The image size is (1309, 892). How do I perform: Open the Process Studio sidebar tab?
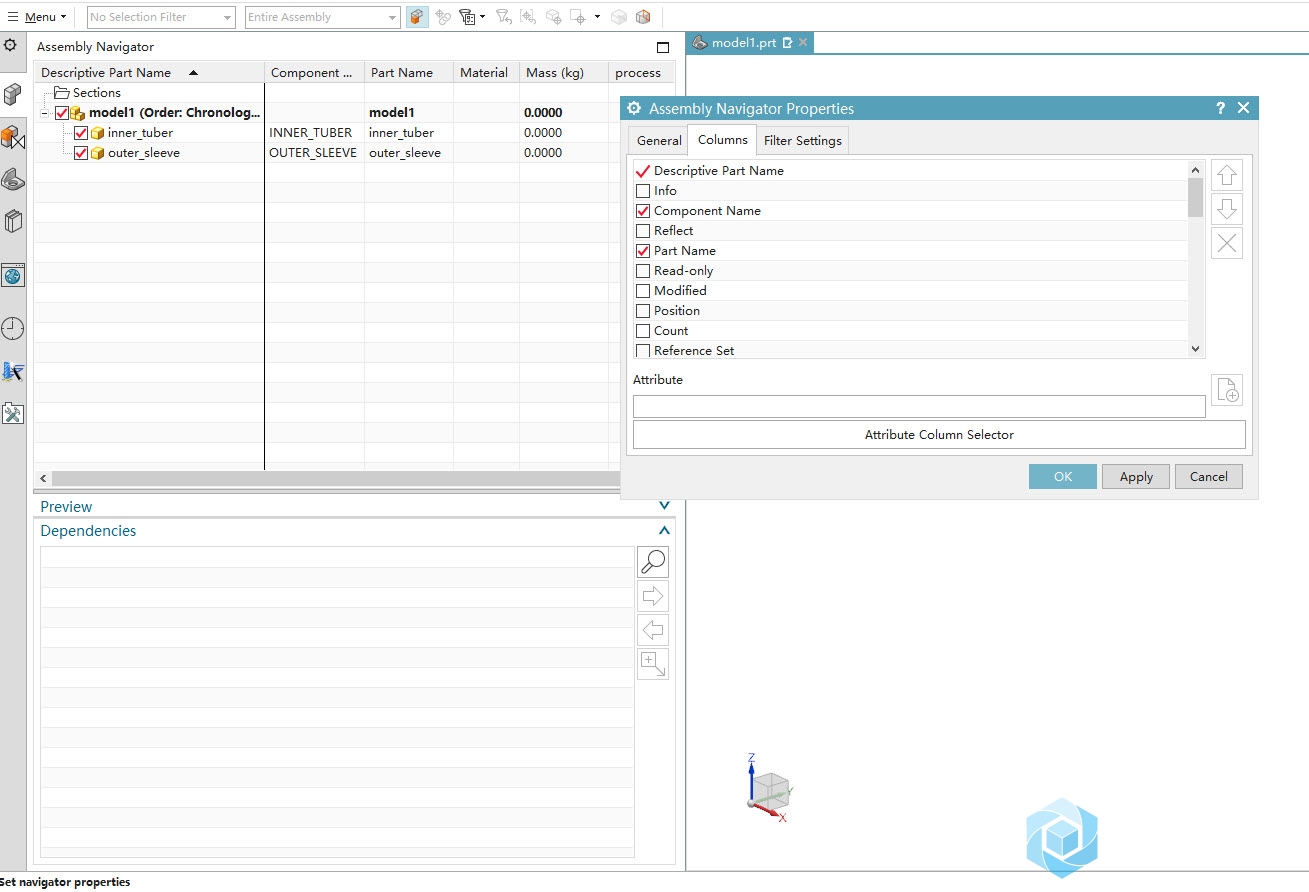click(x=12, y=371)
